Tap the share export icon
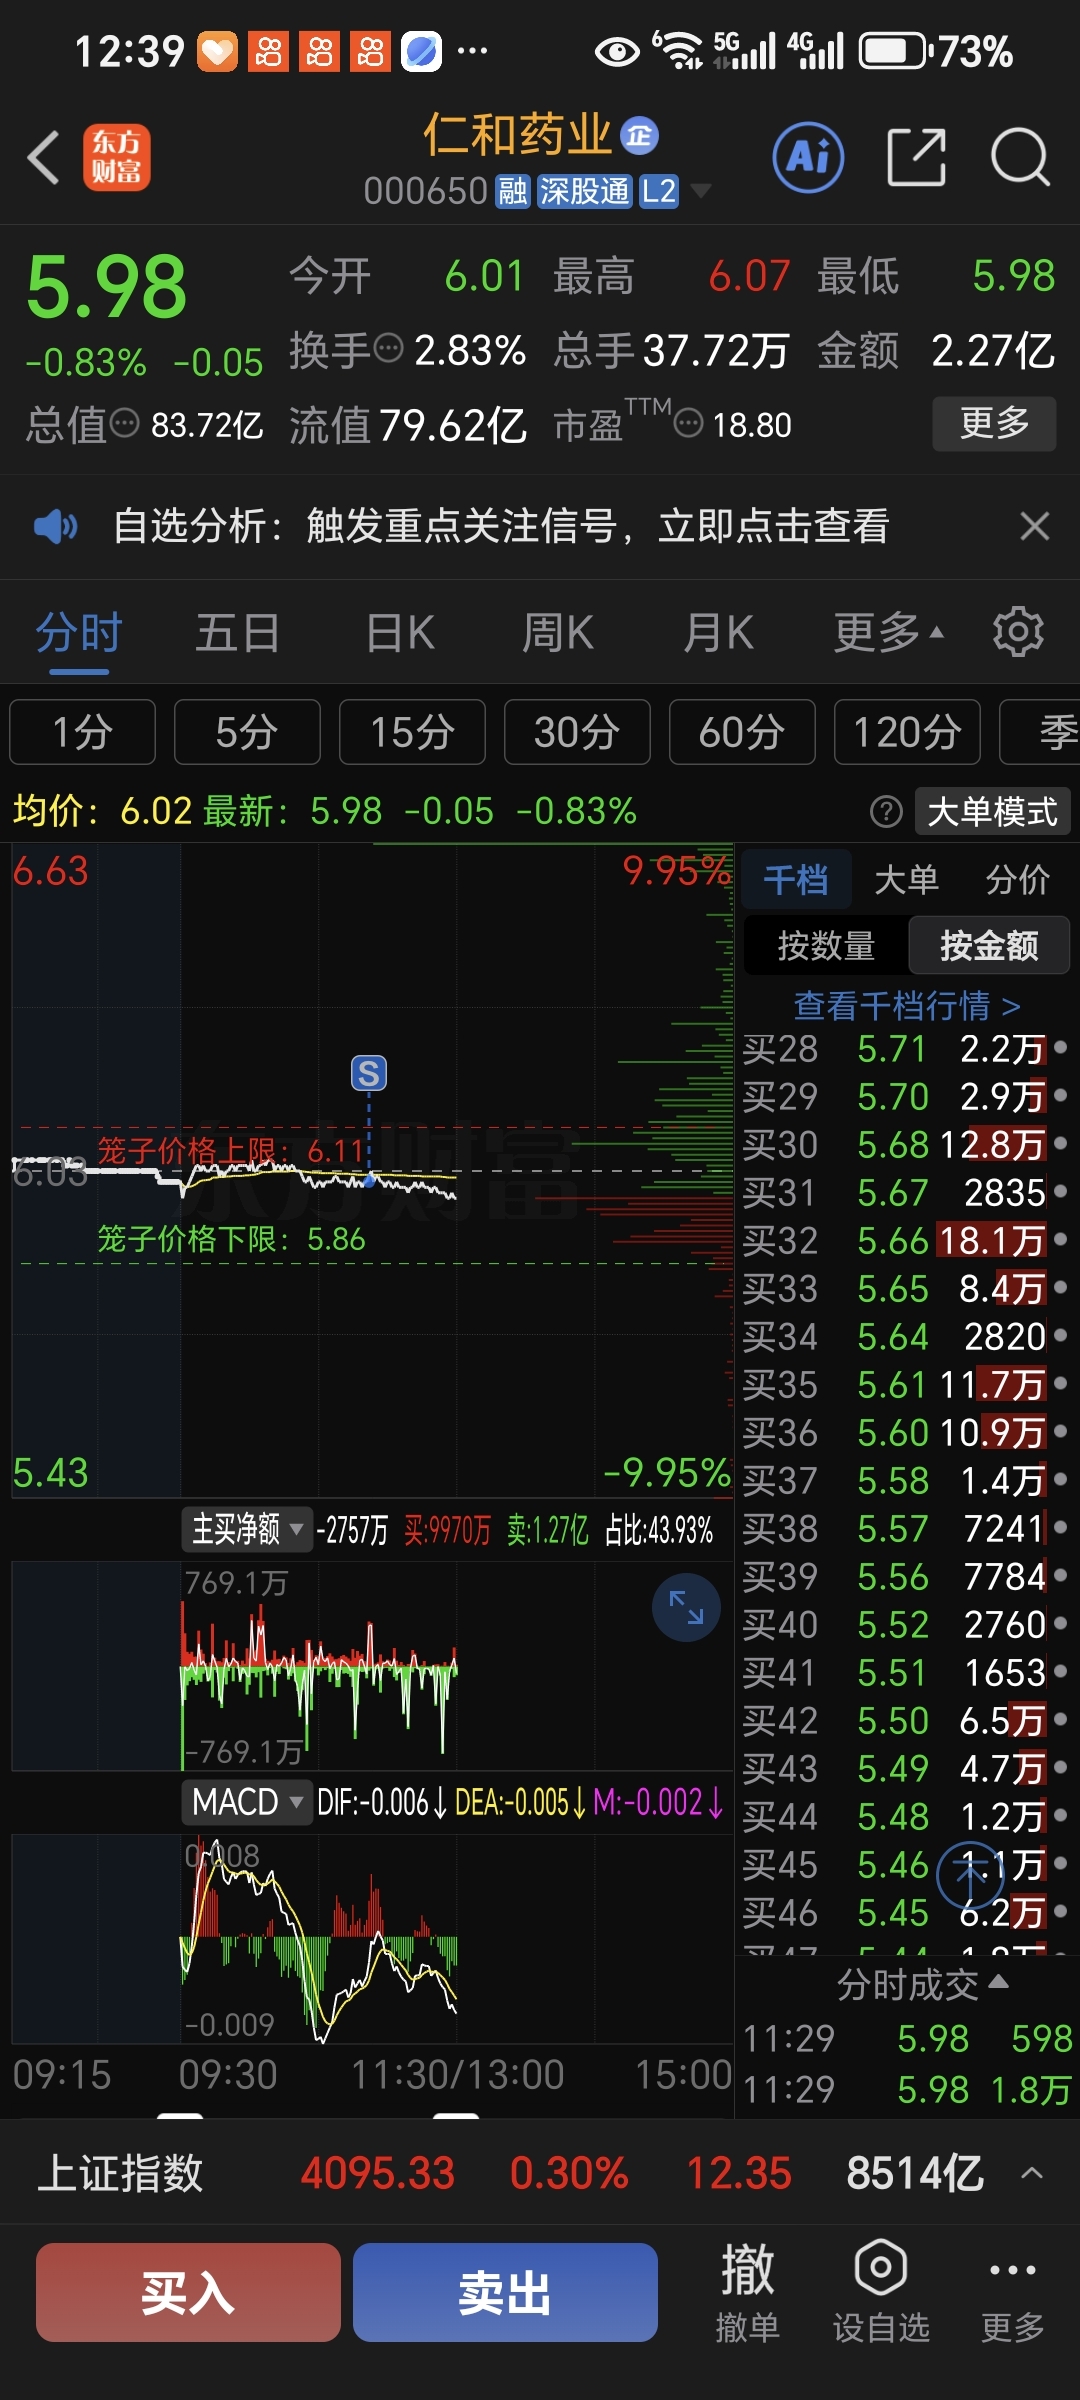 point(917,157)
